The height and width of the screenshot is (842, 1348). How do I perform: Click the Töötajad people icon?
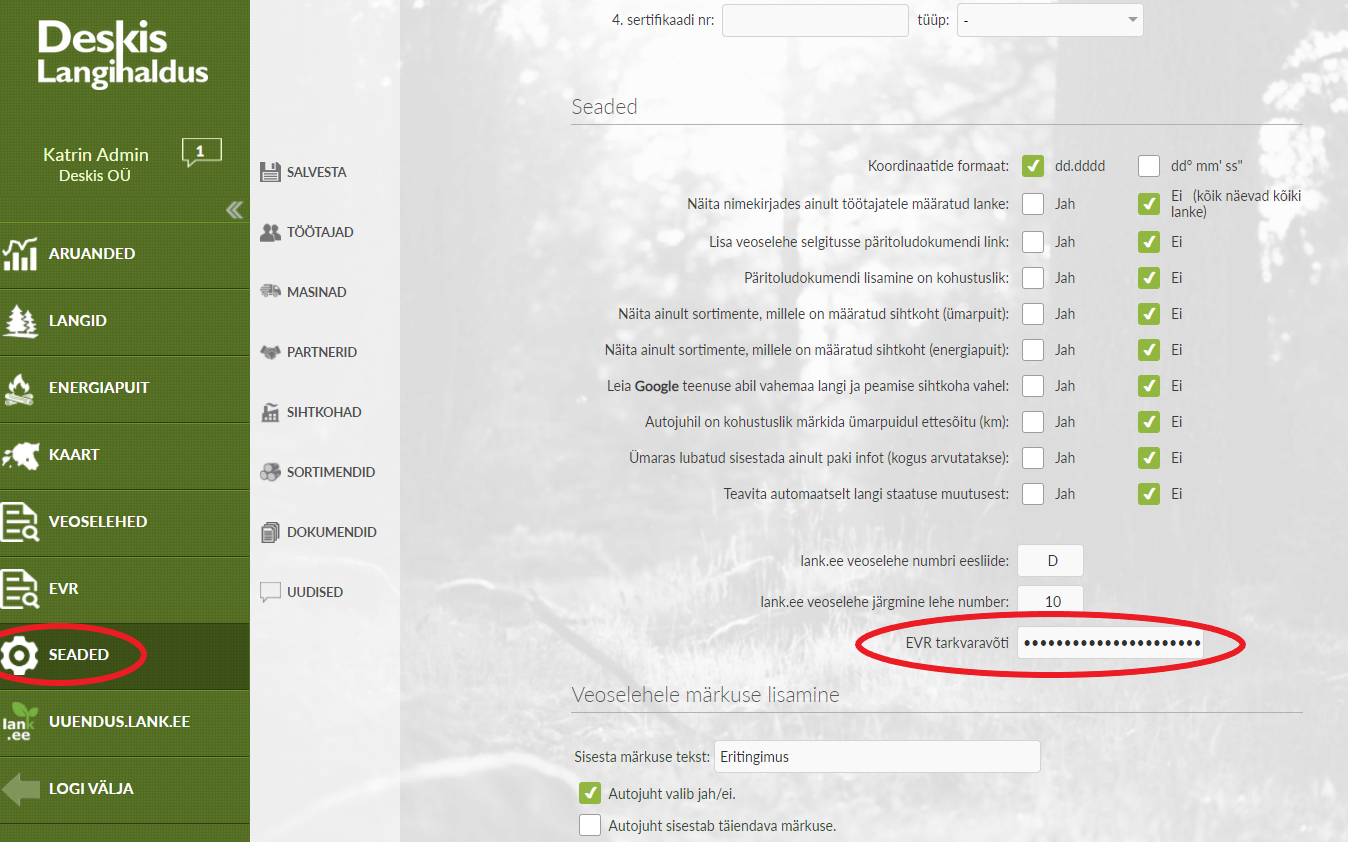tap(270, 232)
